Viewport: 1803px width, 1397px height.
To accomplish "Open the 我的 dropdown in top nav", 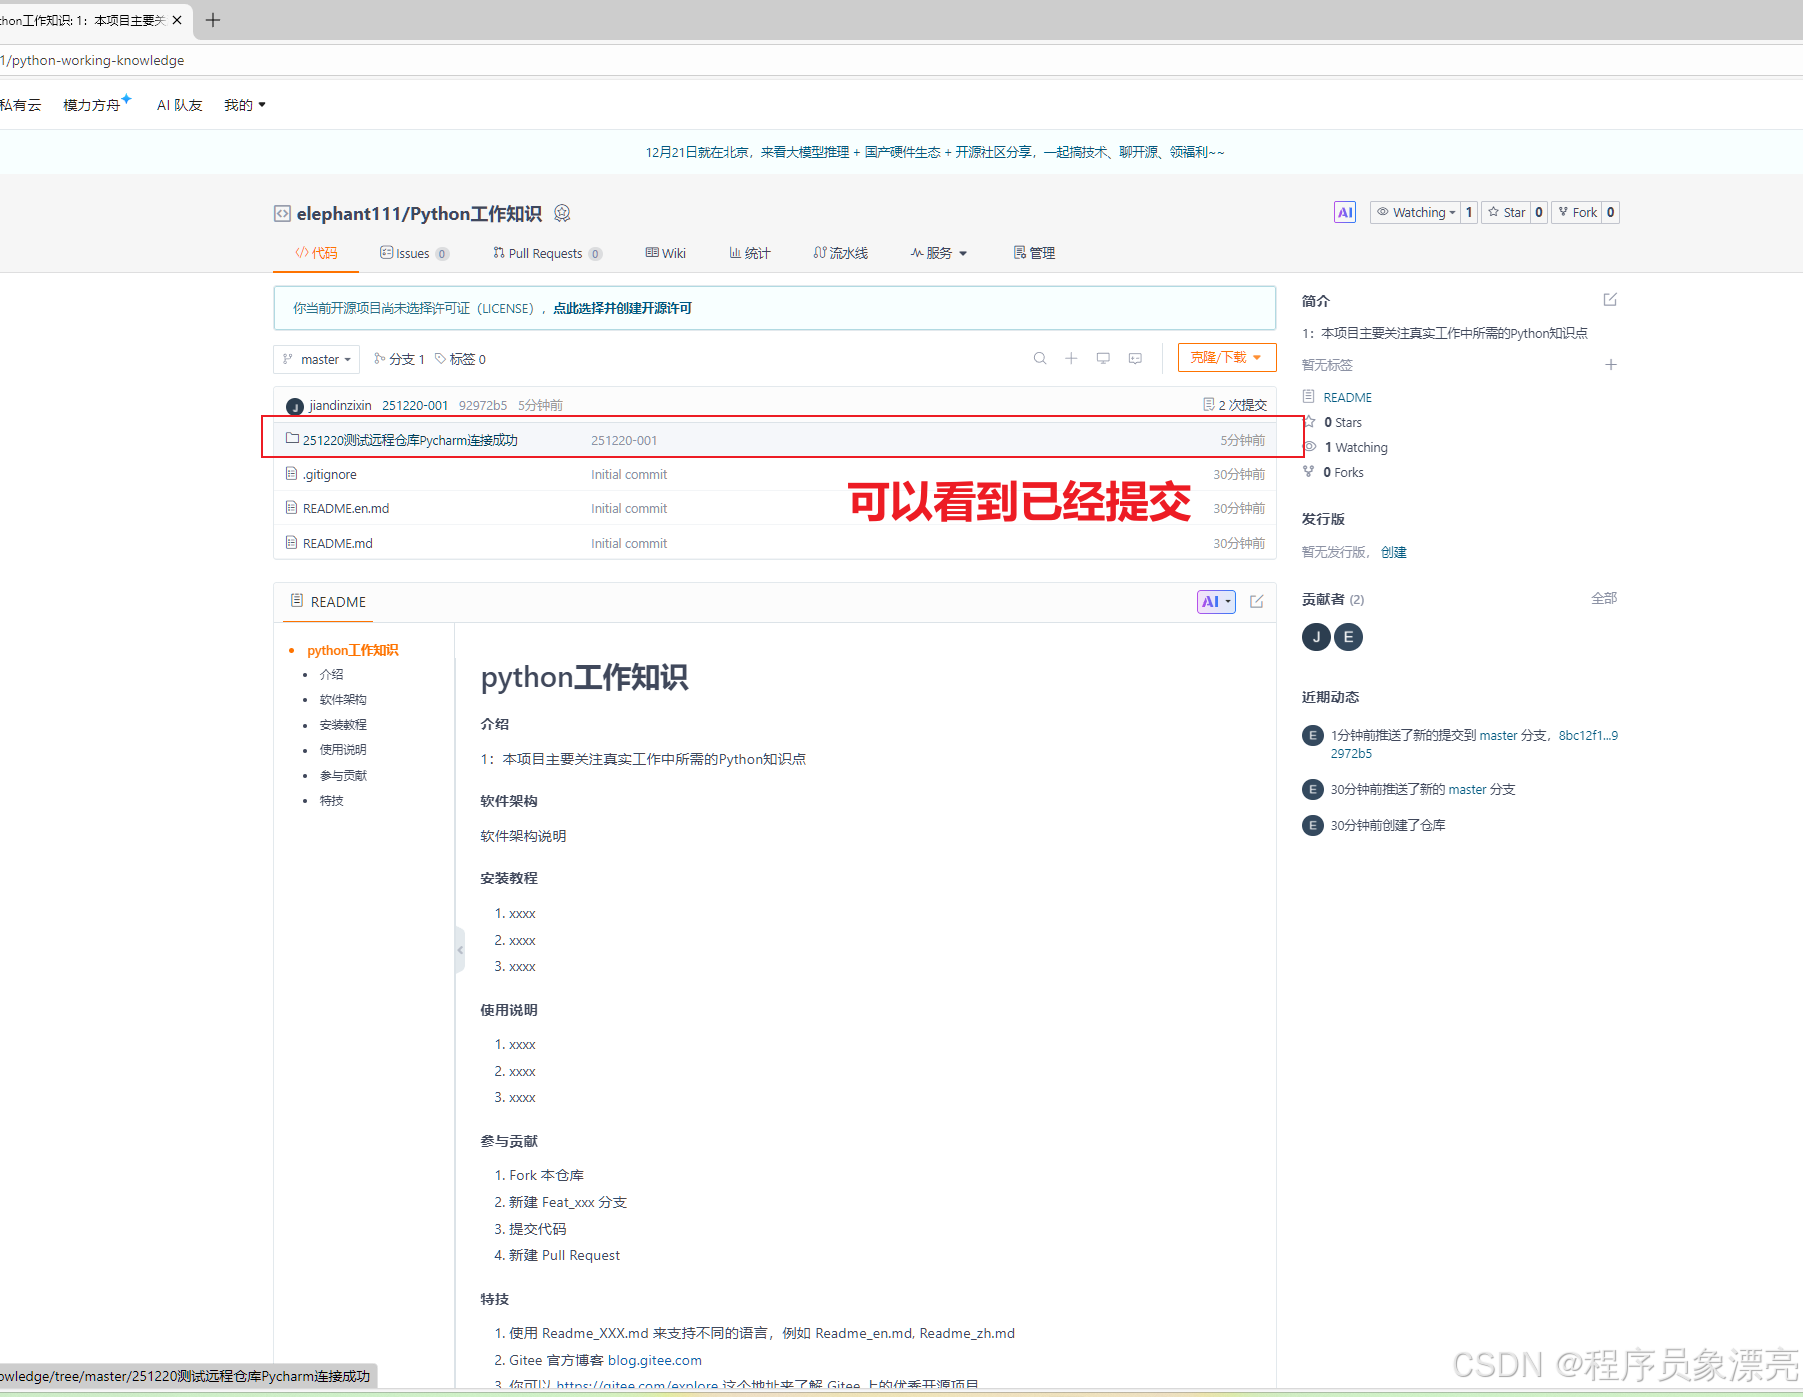I will 245,105.
